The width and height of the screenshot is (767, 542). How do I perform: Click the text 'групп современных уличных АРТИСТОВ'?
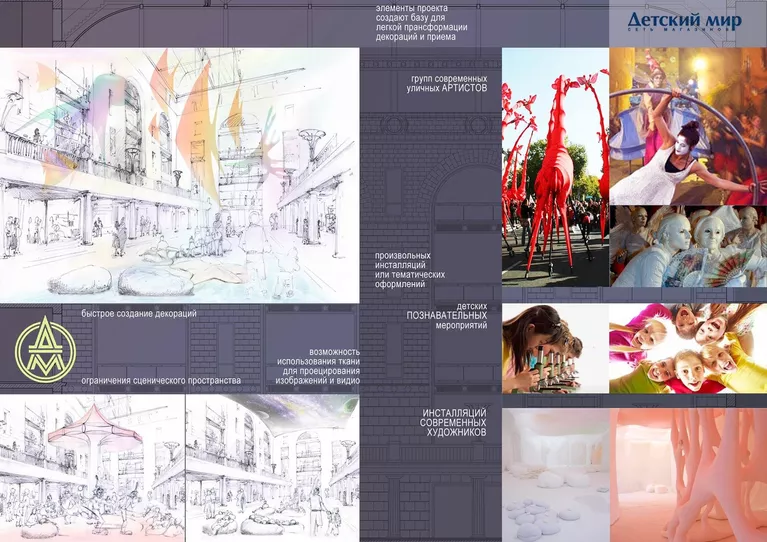(x=447, y=83)
